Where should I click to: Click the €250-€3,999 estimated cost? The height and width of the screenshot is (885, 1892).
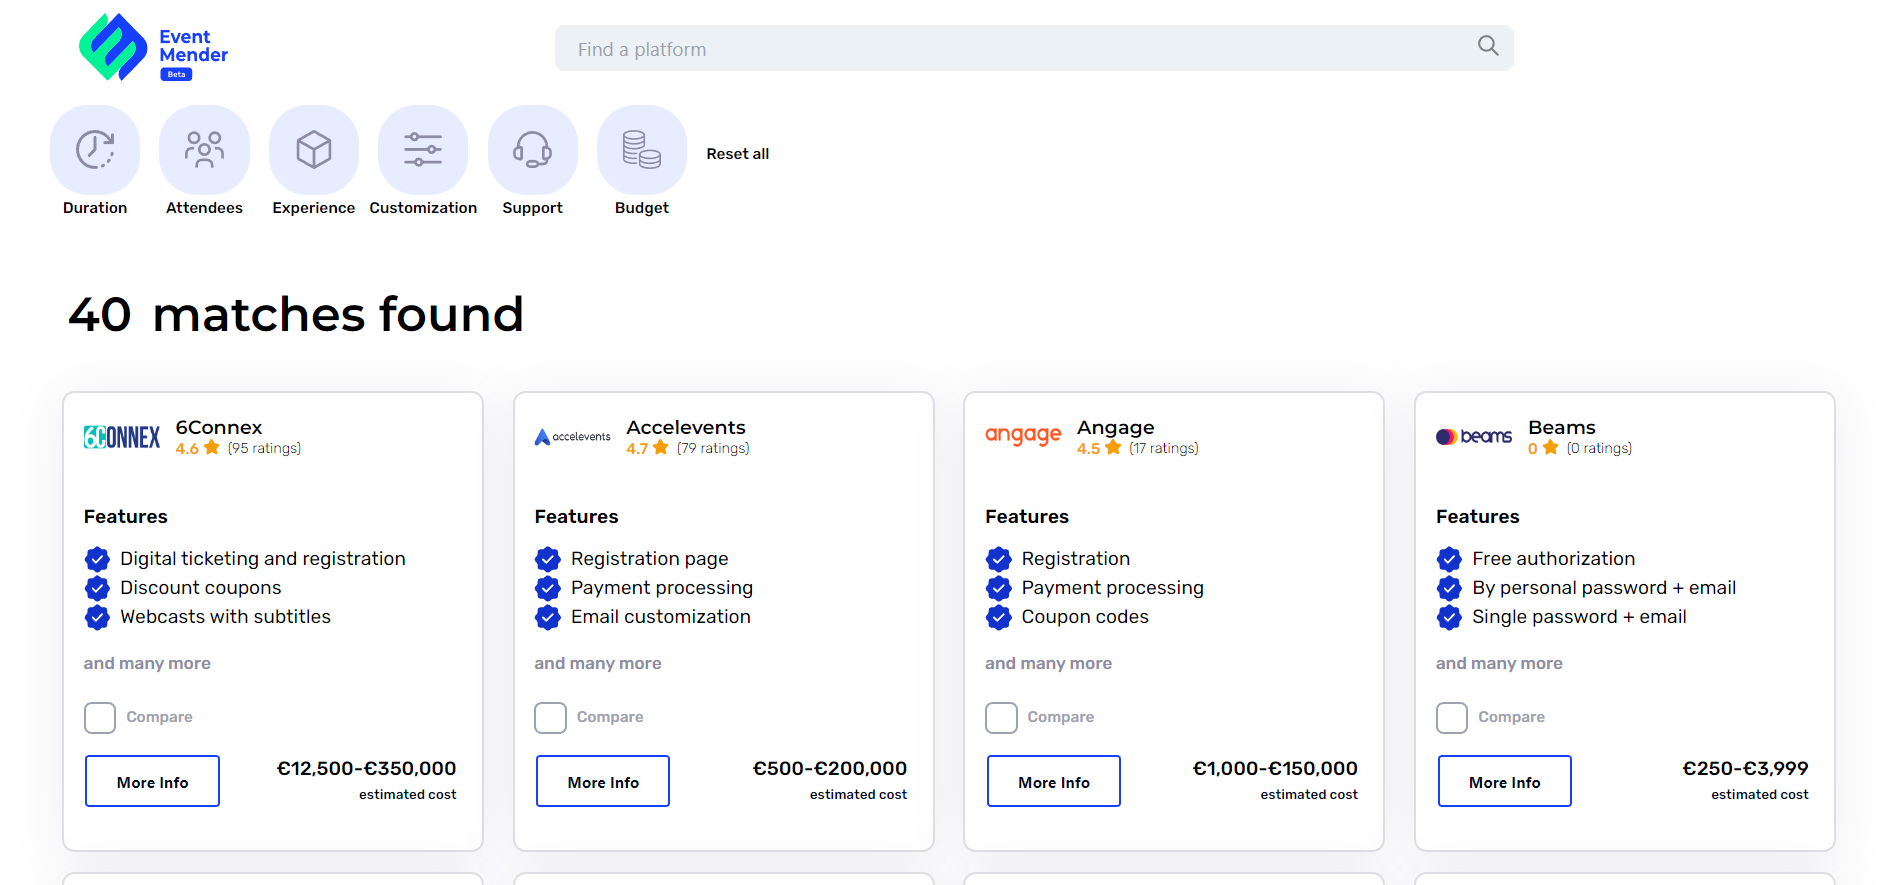tap(1745, 769)
